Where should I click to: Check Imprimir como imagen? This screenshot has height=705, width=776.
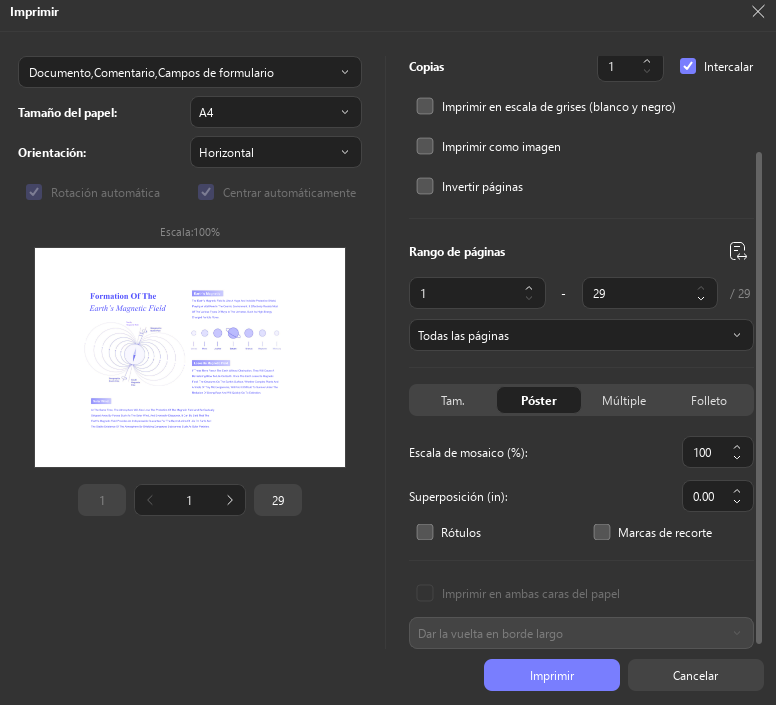425,146
